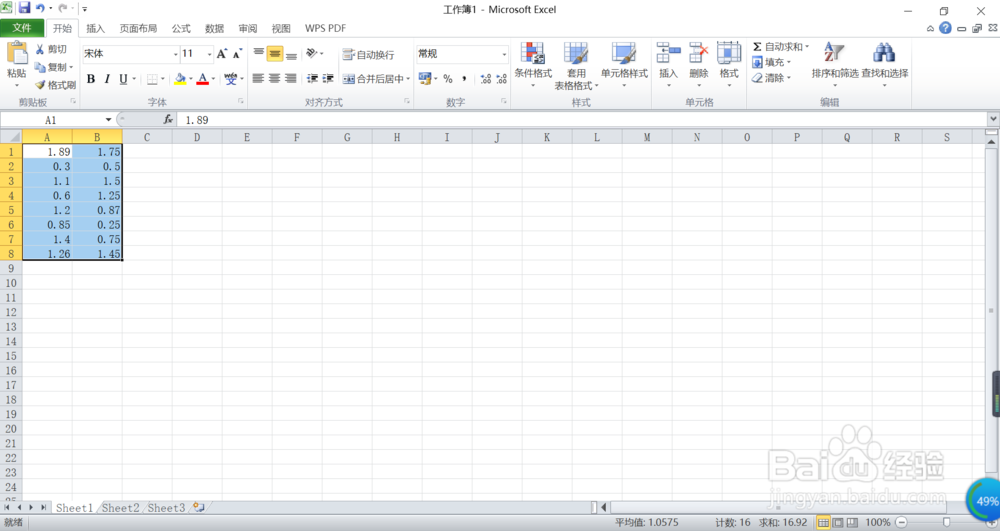Open AutoSum (自动求和) dropdown arrow

pyautogui.click(x=807, y=47)
